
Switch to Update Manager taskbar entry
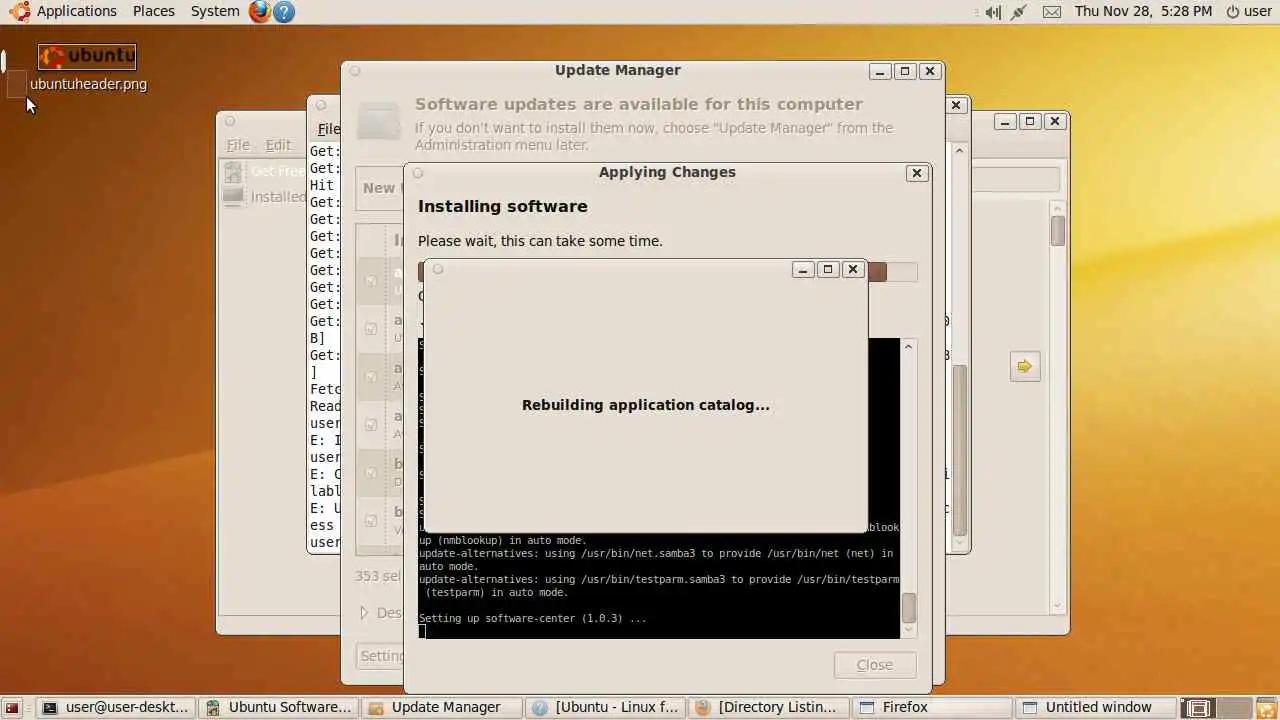442,707
